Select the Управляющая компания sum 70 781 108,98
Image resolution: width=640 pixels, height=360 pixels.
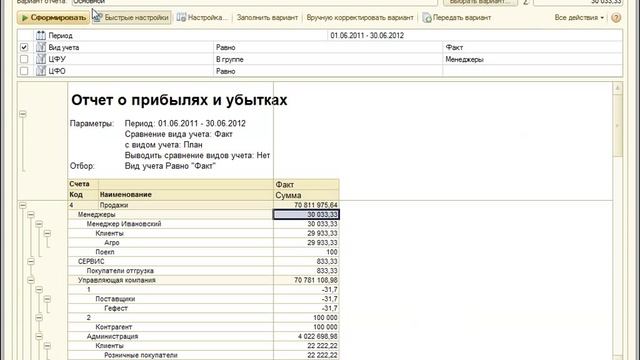point(306,280)
